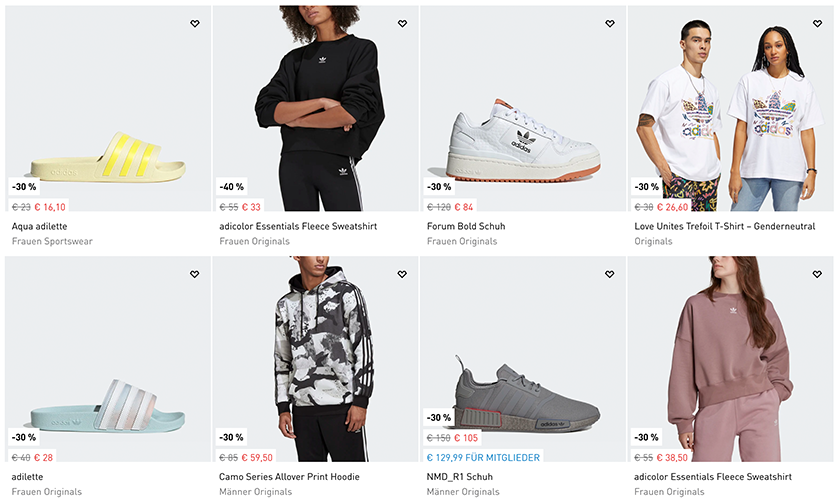Viewport: 840px width, 501px height.
Task: Add Aqua adilette slide to wishlist
Action: (x=194, y=24)
